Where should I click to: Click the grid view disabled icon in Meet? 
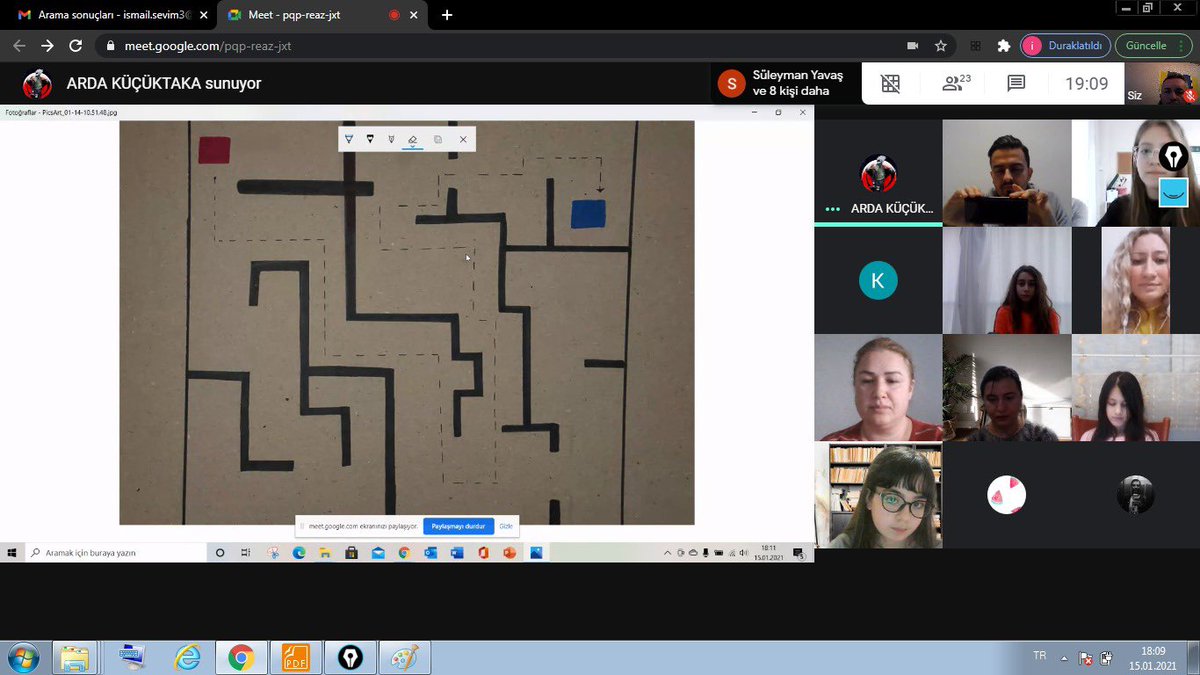click(890, 83)
